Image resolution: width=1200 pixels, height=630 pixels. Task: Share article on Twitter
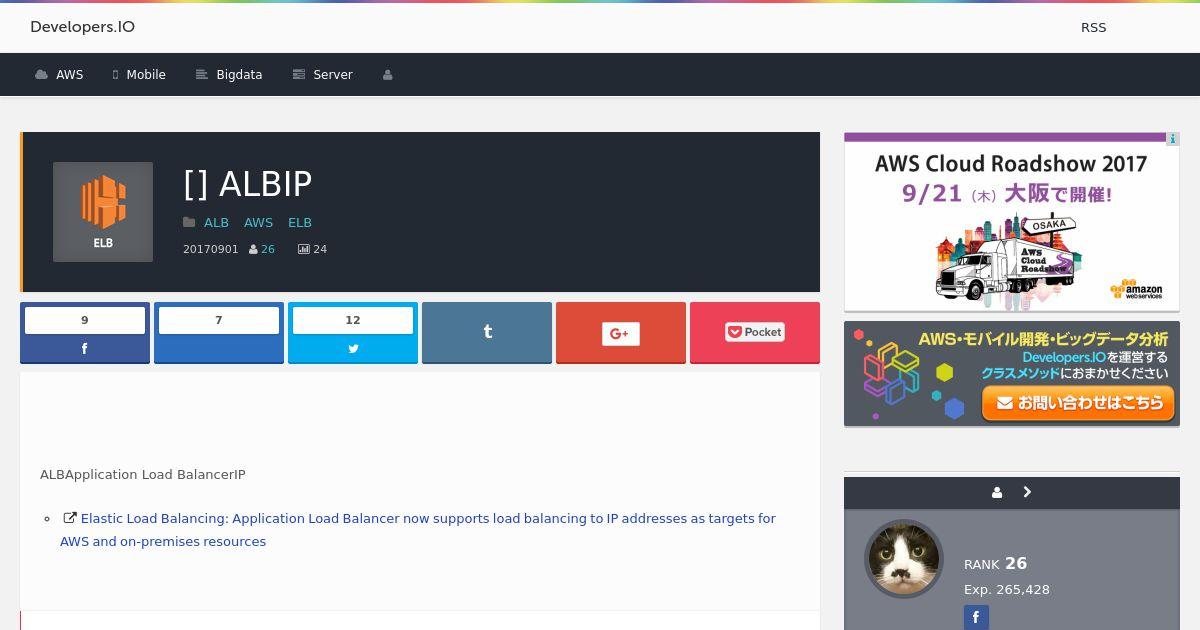tap(353, 332)
